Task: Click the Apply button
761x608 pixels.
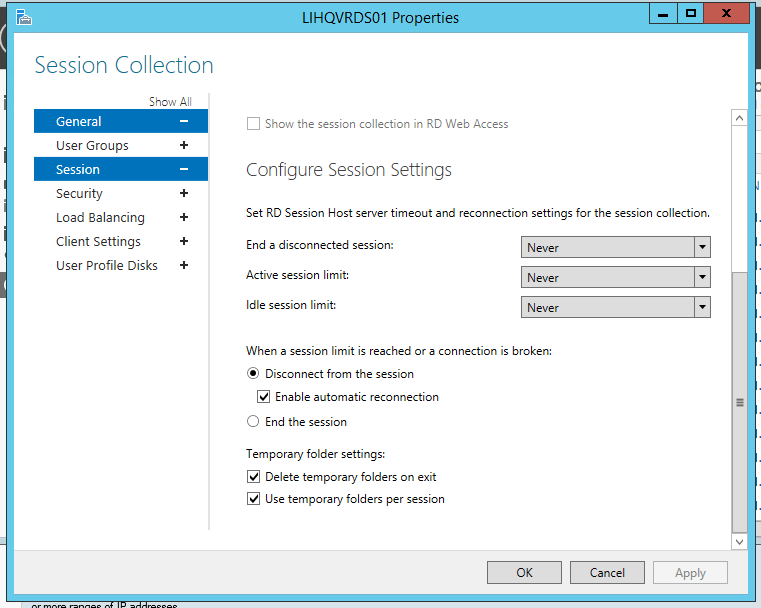Action: click(690, 573)
